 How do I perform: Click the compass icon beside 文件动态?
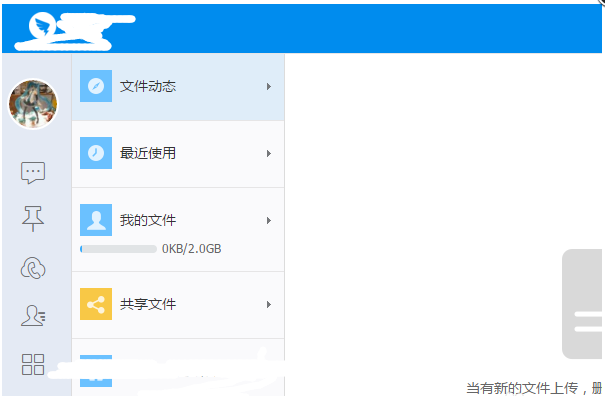coord(96,87)
